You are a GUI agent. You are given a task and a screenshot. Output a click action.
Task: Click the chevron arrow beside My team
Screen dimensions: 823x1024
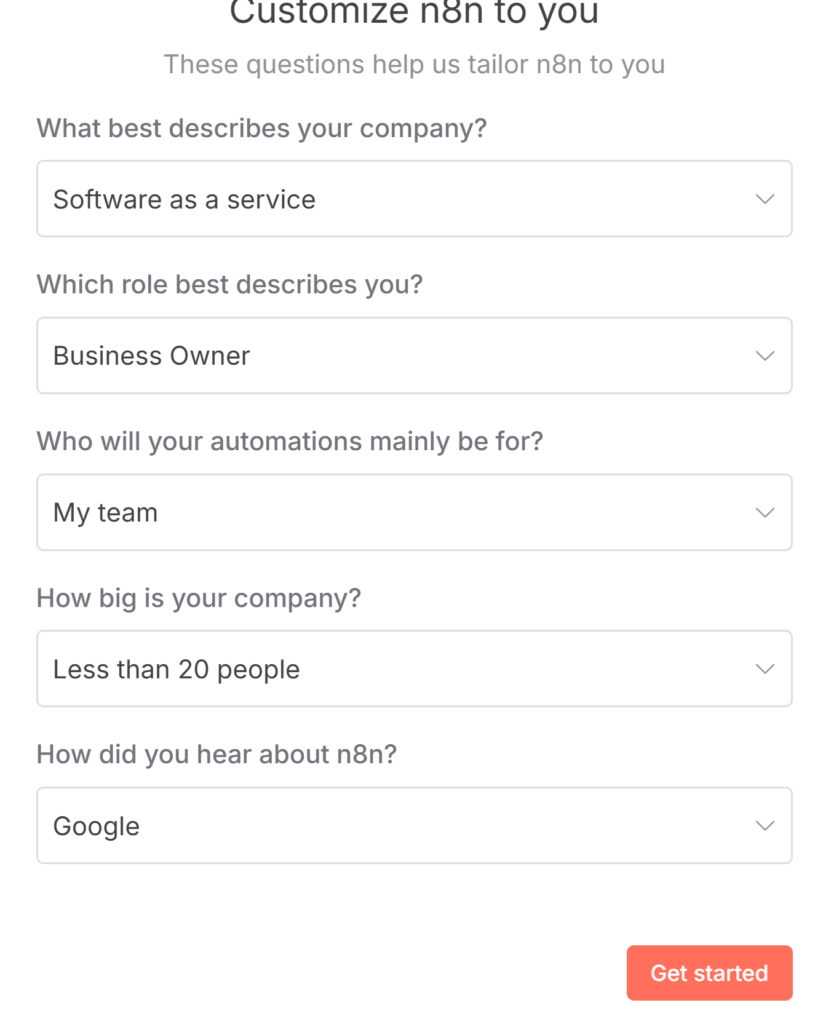point(765,513)
